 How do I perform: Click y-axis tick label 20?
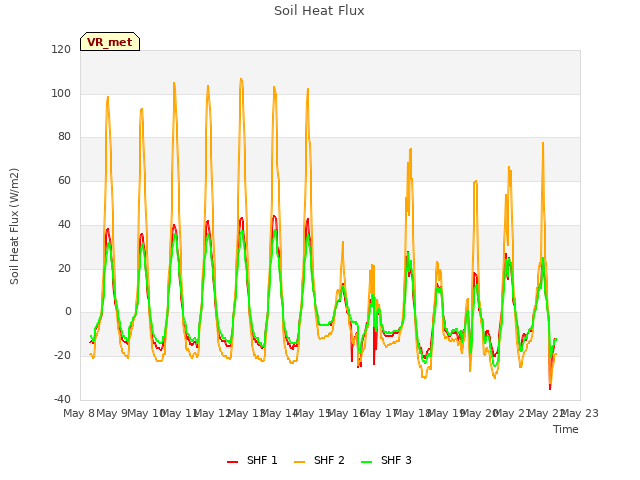pyautogui.click(x=64, y=269)
